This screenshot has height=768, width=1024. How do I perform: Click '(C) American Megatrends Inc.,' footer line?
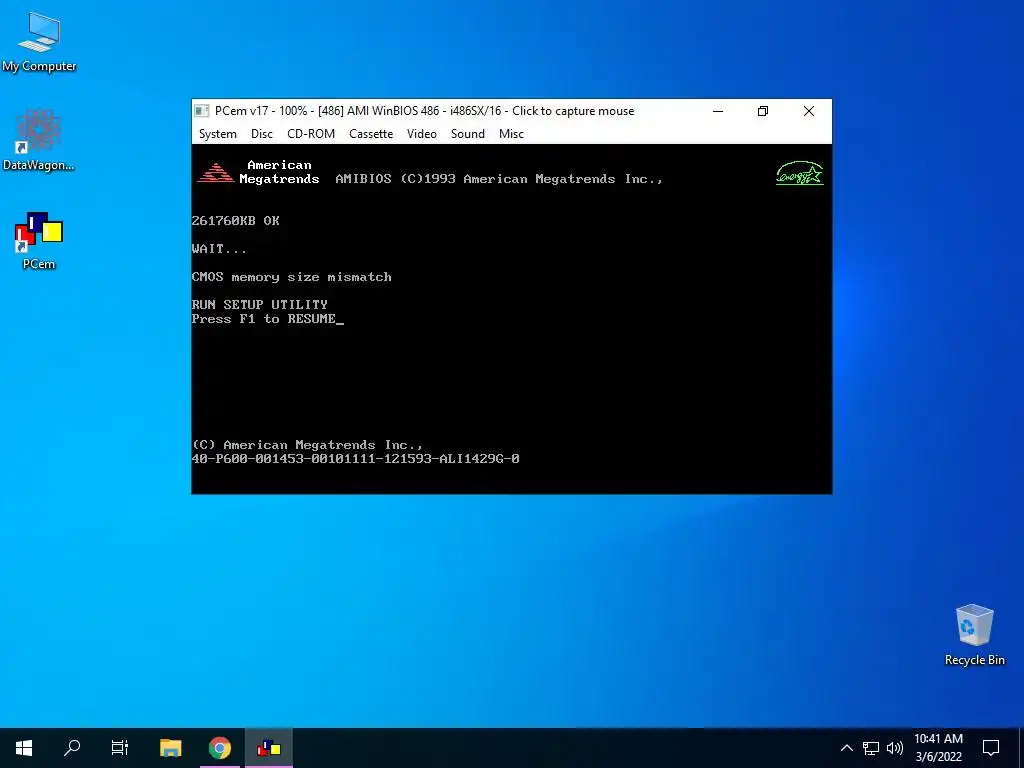click(x=307, y=445)
